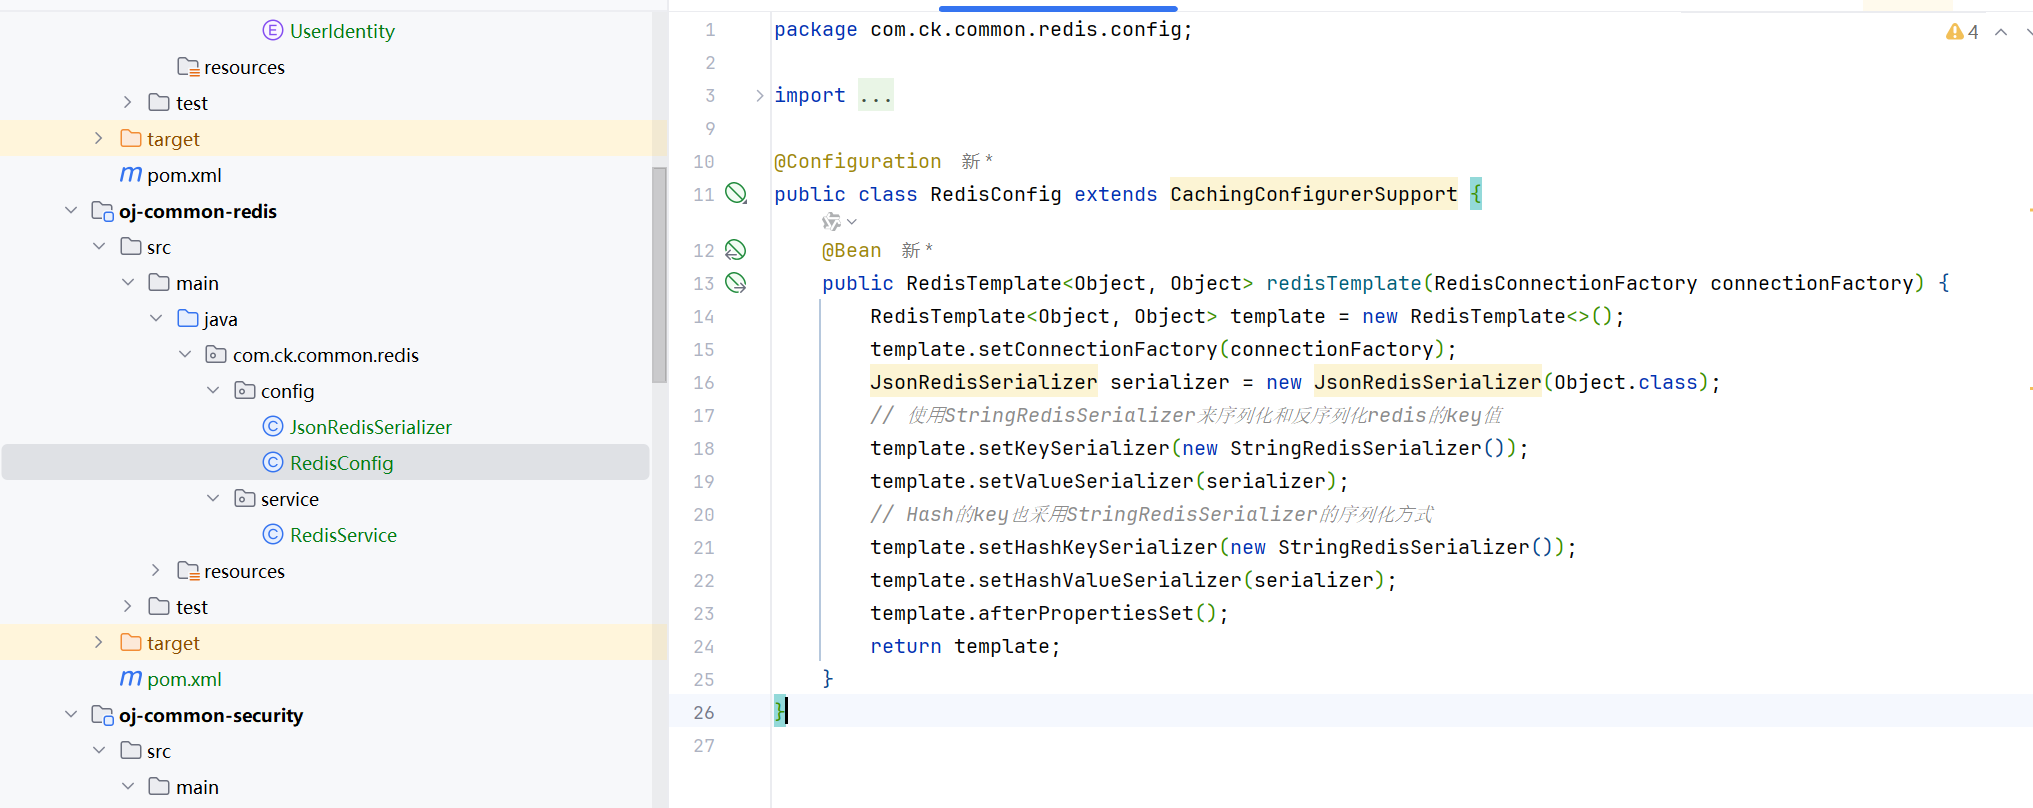Click the redisTemplate method name
The image size is (2033, 808).
click(1343, 283)
